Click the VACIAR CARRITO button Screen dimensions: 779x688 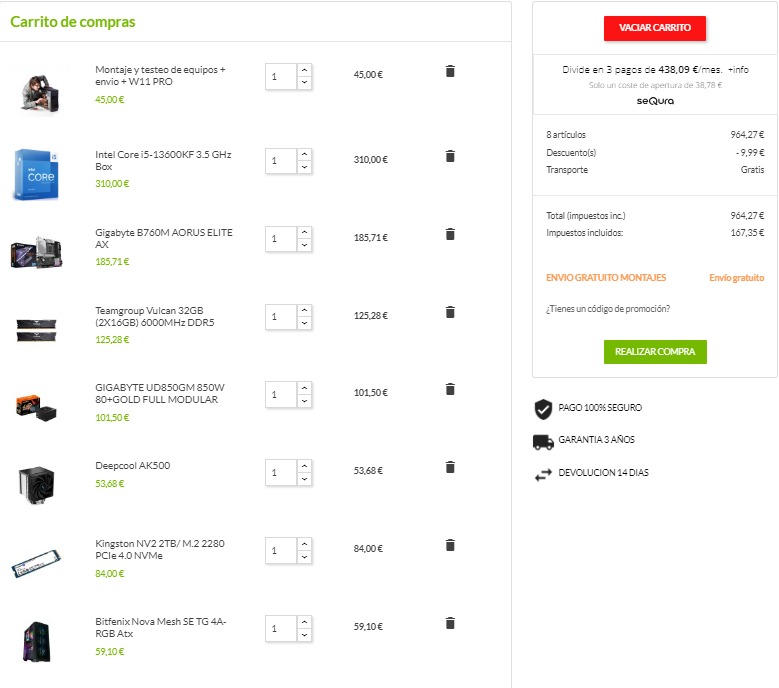pyautogui.click(x=655, y=28)
